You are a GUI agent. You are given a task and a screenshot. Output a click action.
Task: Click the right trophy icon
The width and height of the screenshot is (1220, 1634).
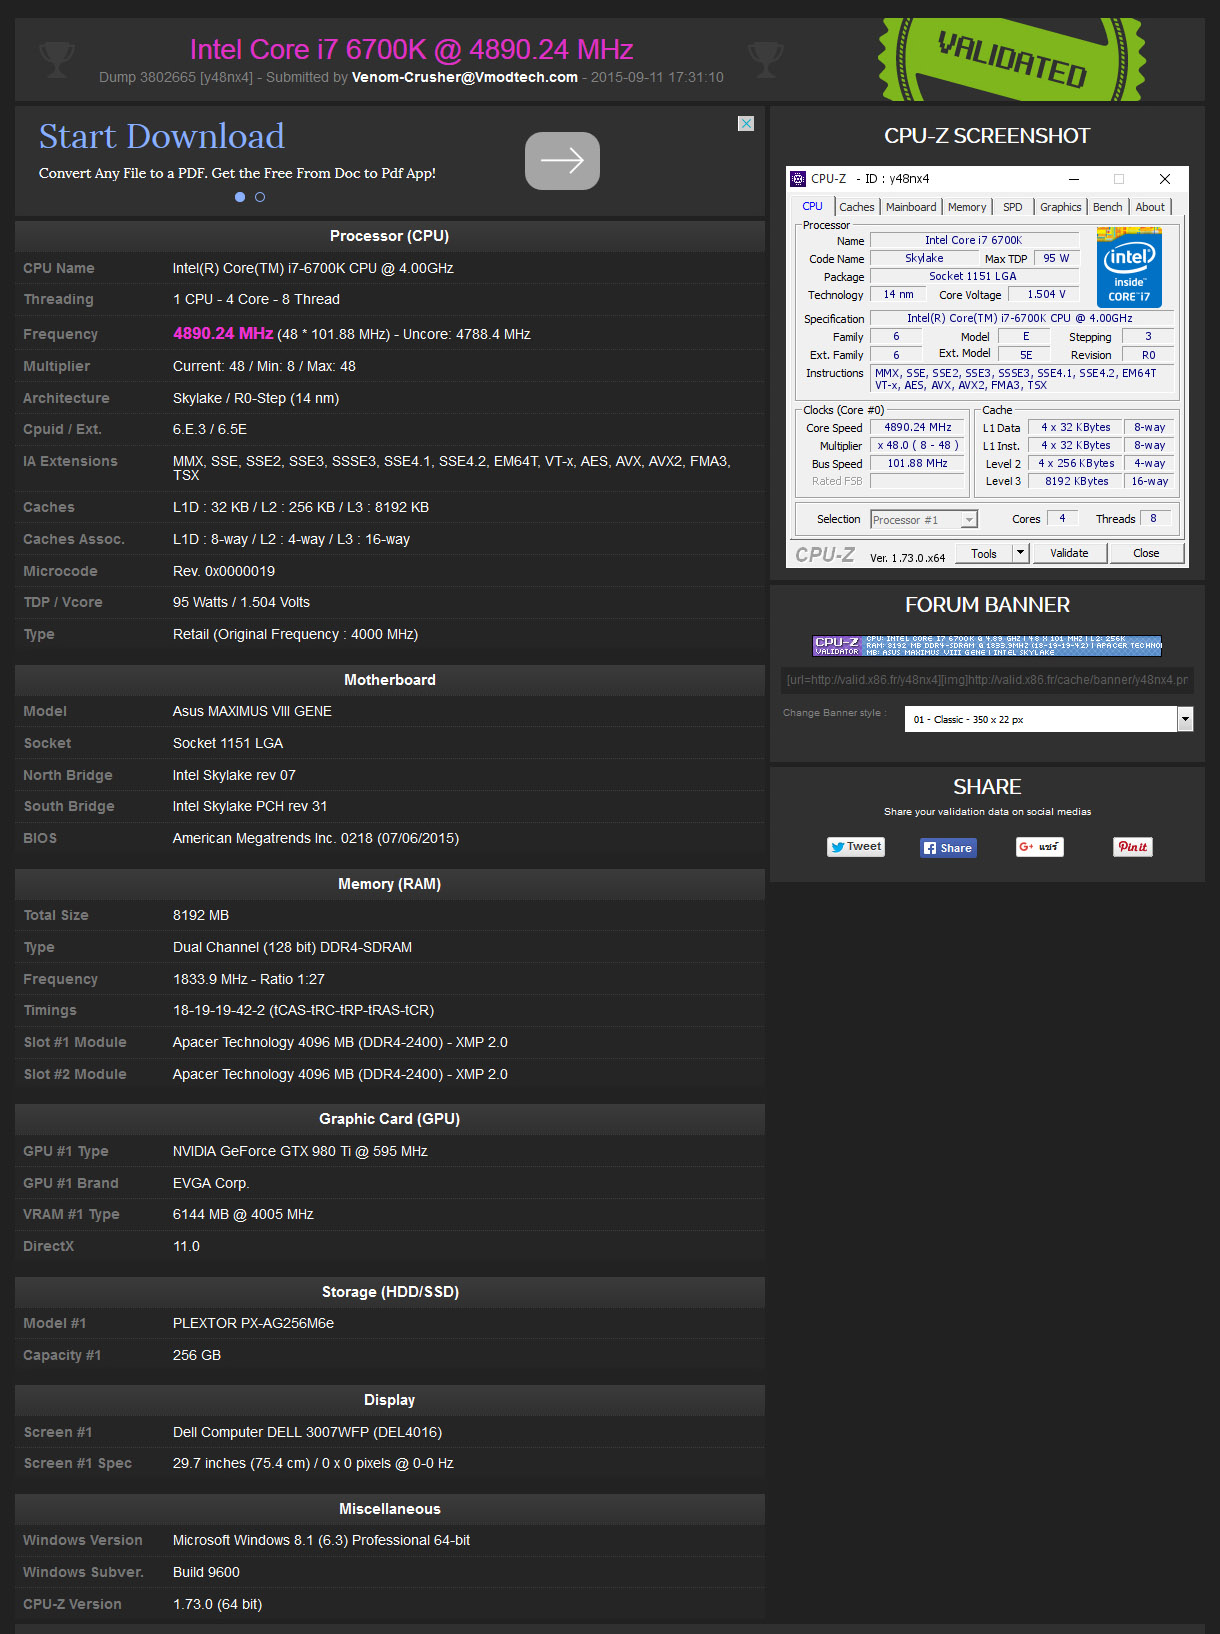(x=766, y=60)
